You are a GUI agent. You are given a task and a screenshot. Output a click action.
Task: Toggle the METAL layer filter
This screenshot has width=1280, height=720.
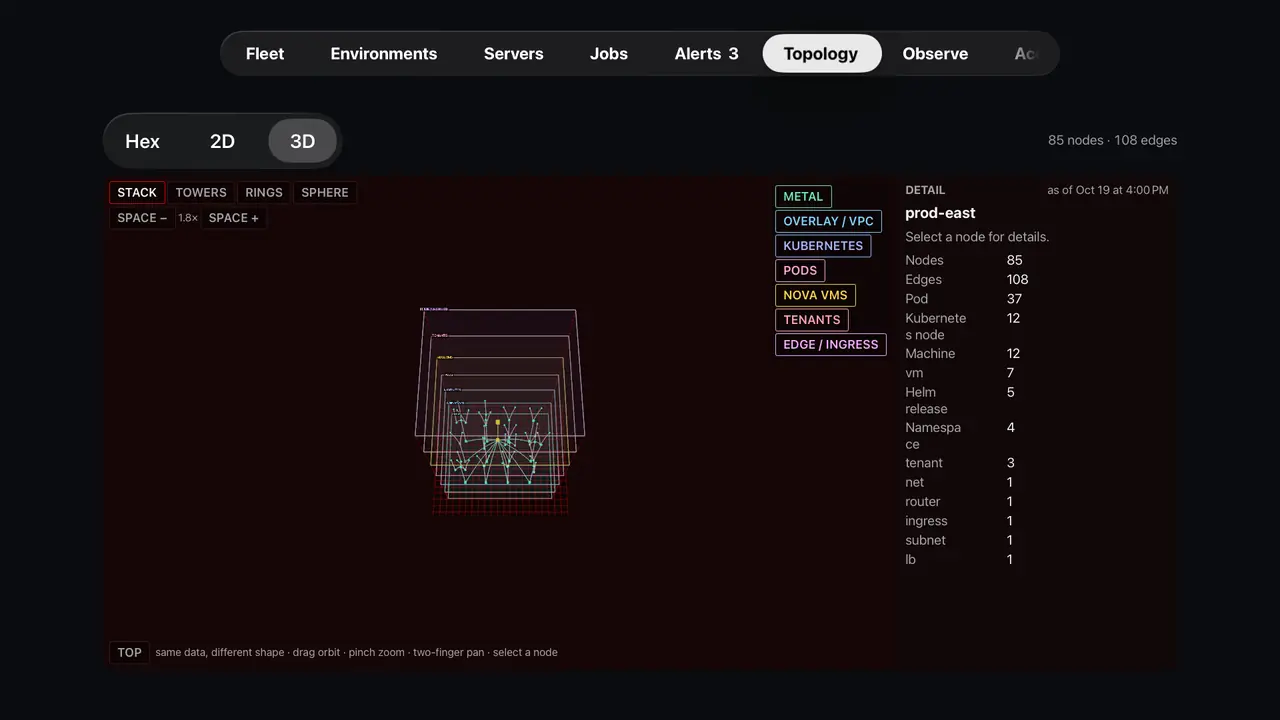(803, 197)
